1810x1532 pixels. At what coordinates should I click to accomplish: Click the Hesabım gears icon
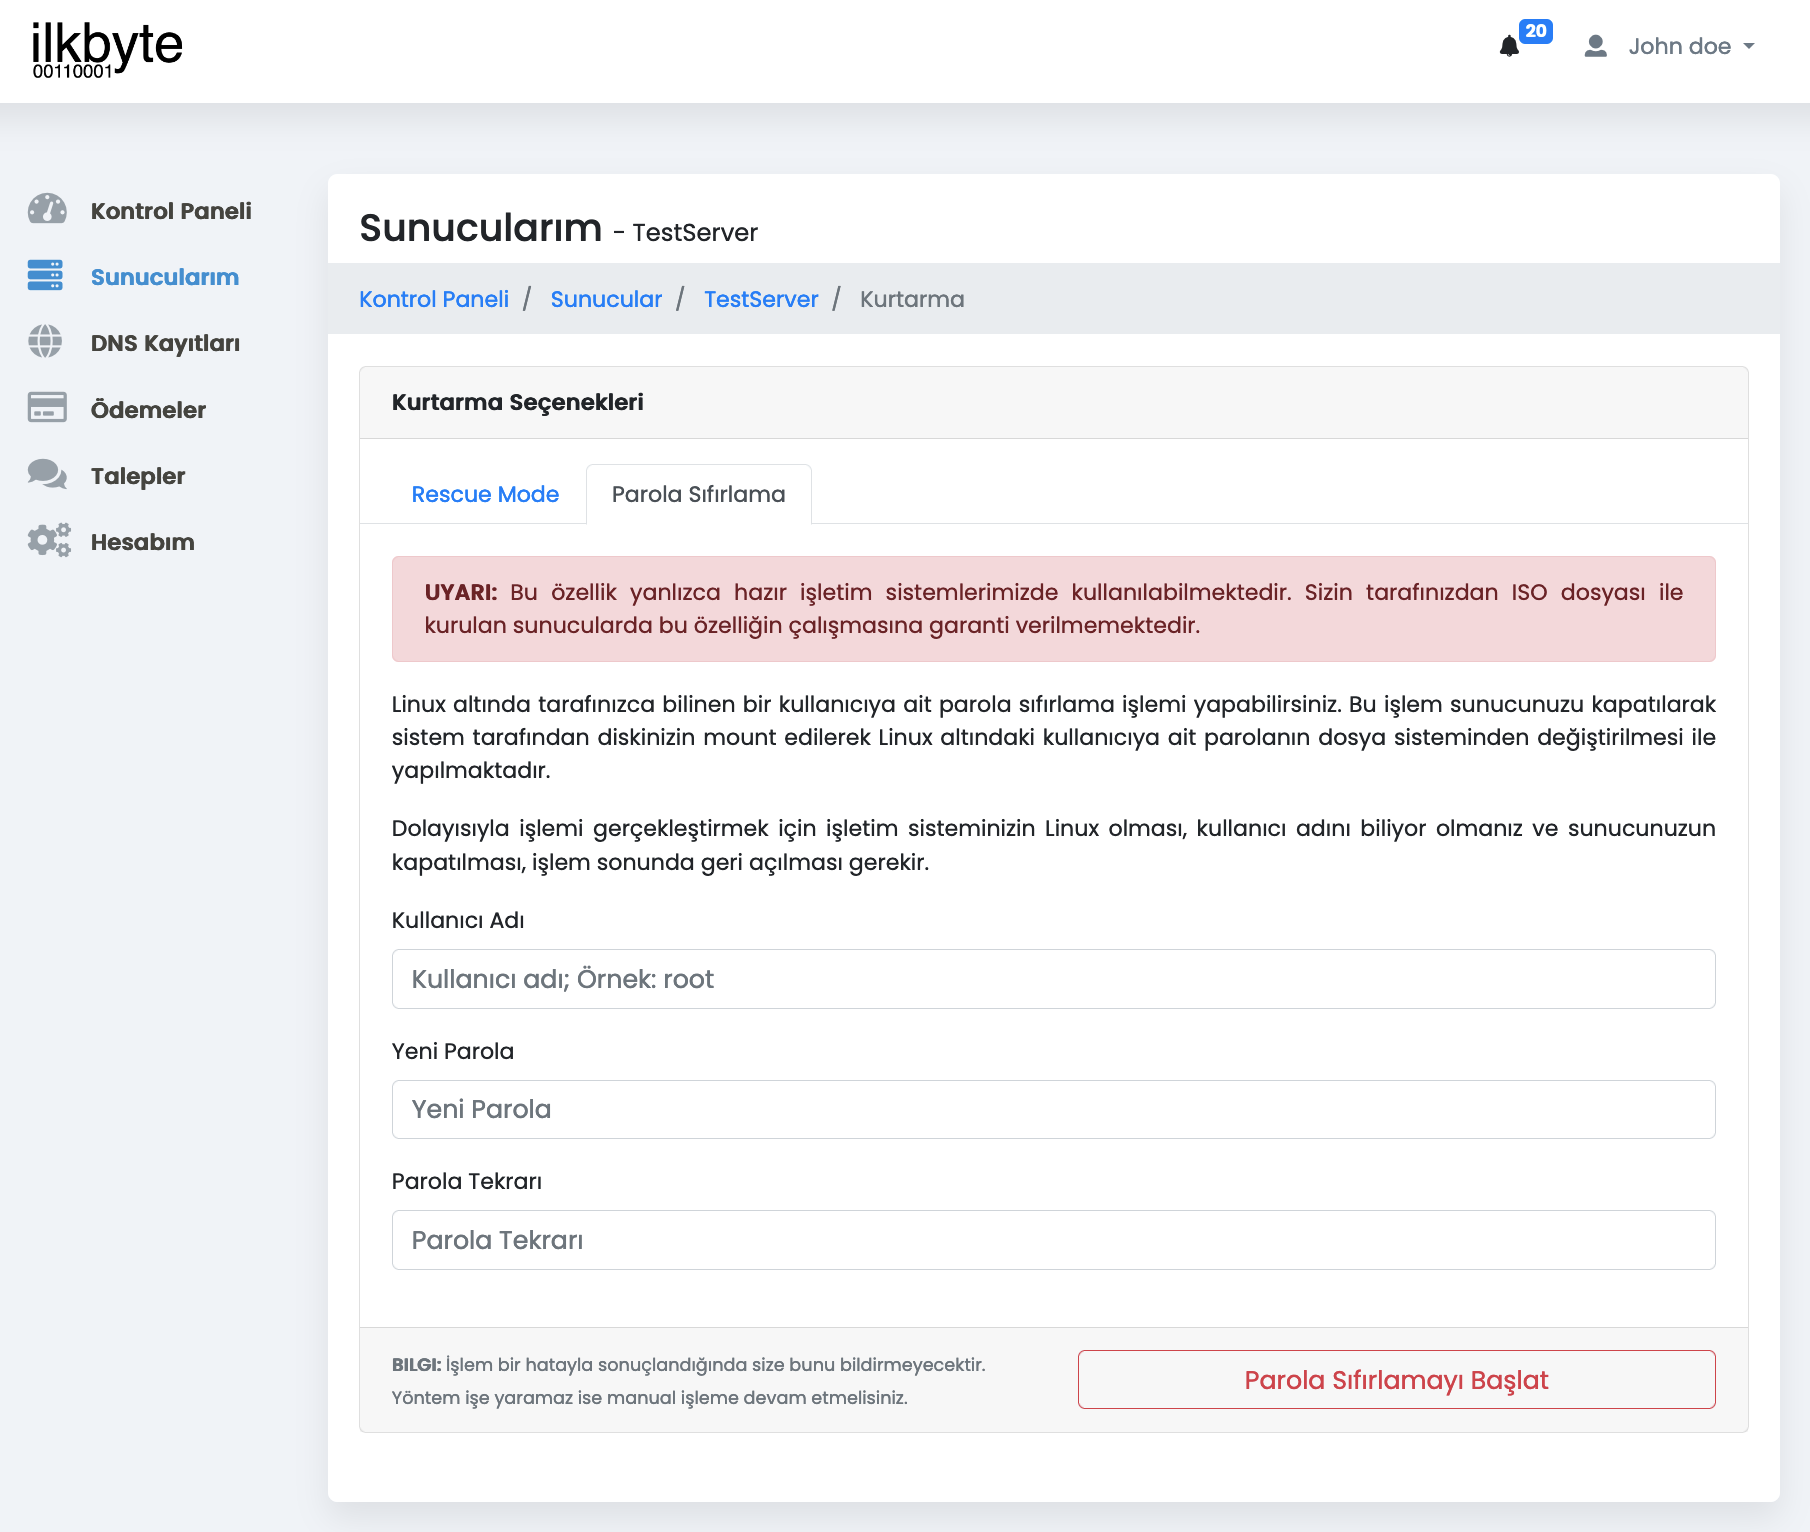coord(49,540)
